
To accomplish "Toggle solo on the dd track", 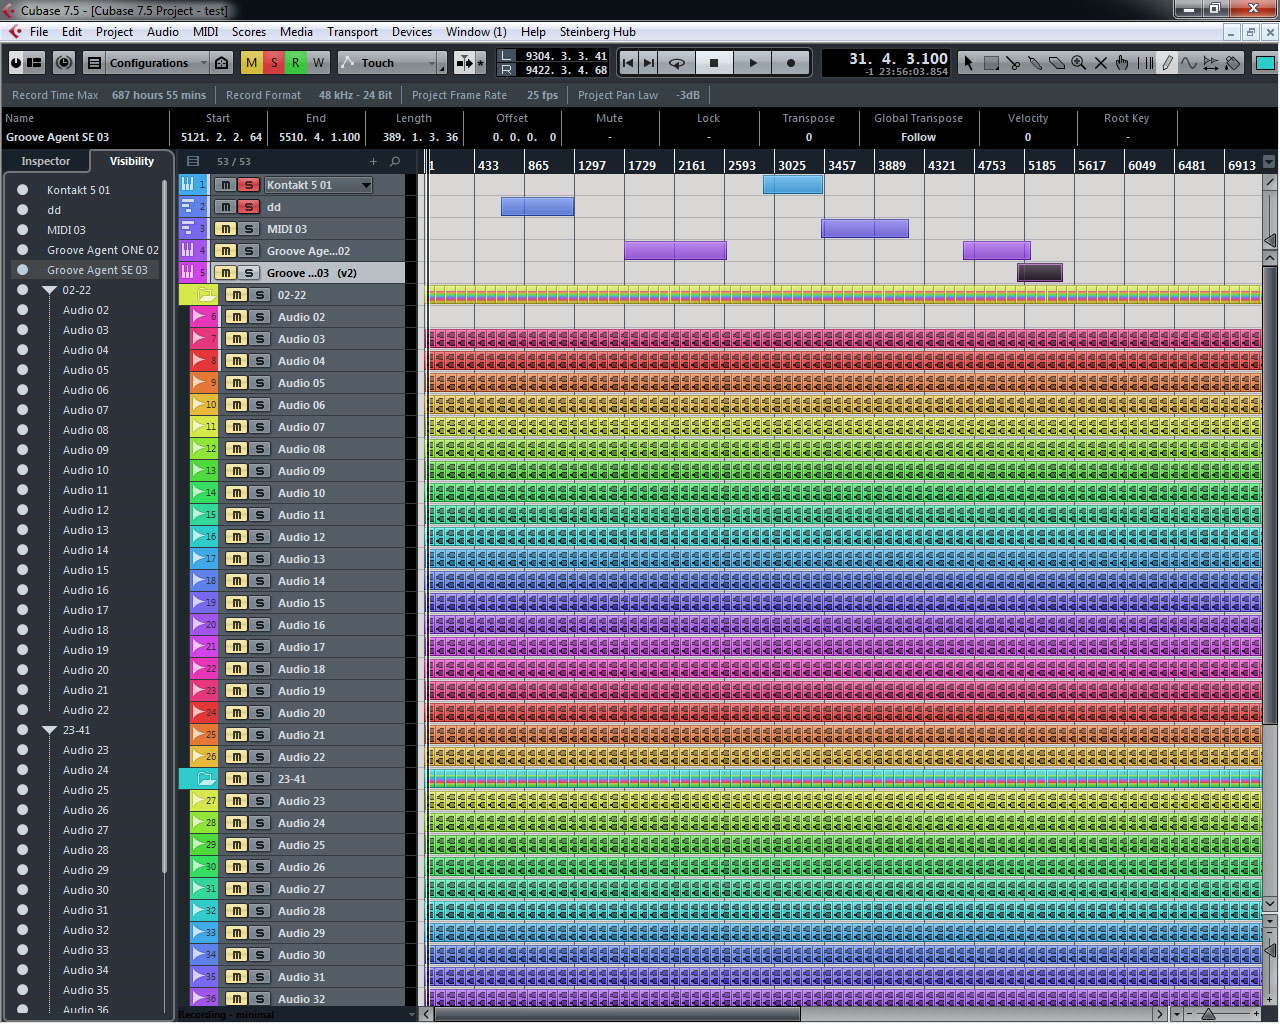I will click(x=248, y=207).
